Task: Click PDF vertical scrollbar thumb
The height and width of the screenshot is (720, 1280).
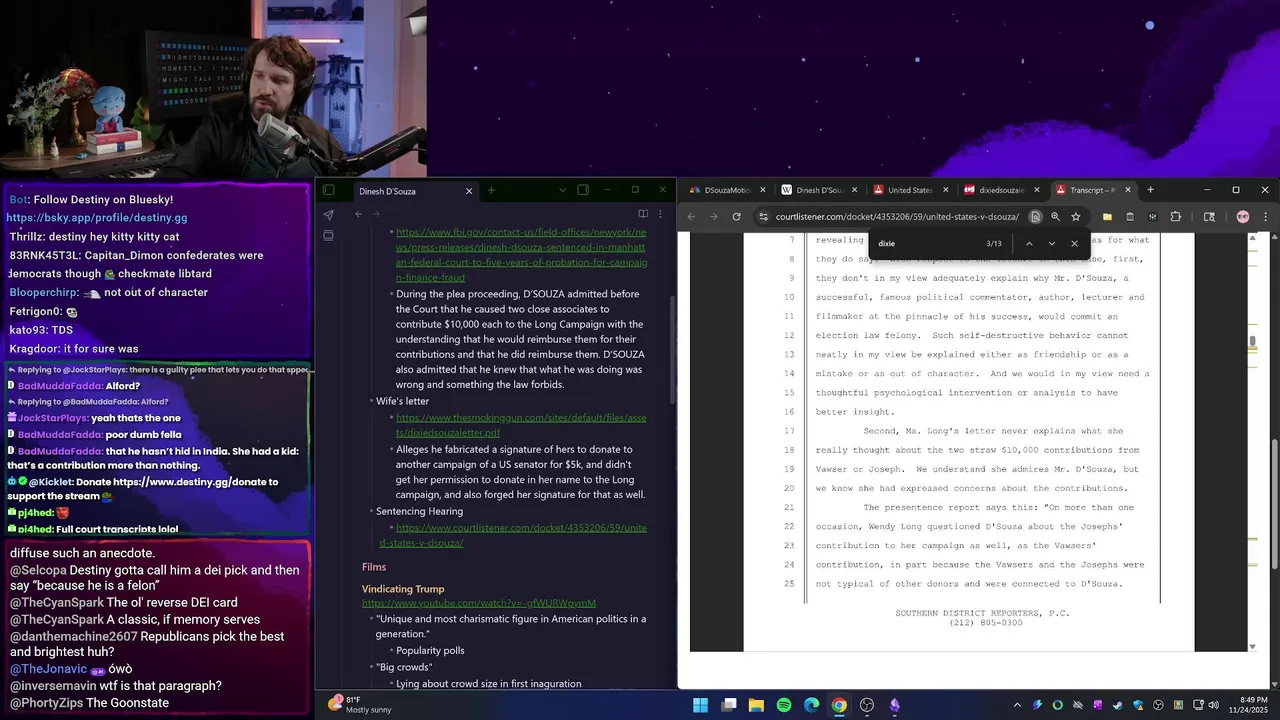Action: coord(1253,342)
